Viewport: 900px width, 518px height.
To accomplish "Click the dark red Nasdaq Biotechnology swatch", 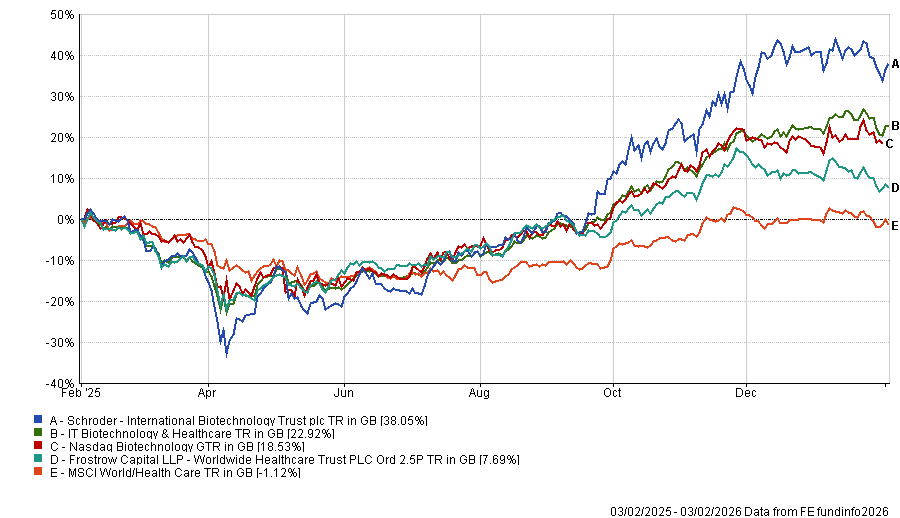I will [39, 447].
